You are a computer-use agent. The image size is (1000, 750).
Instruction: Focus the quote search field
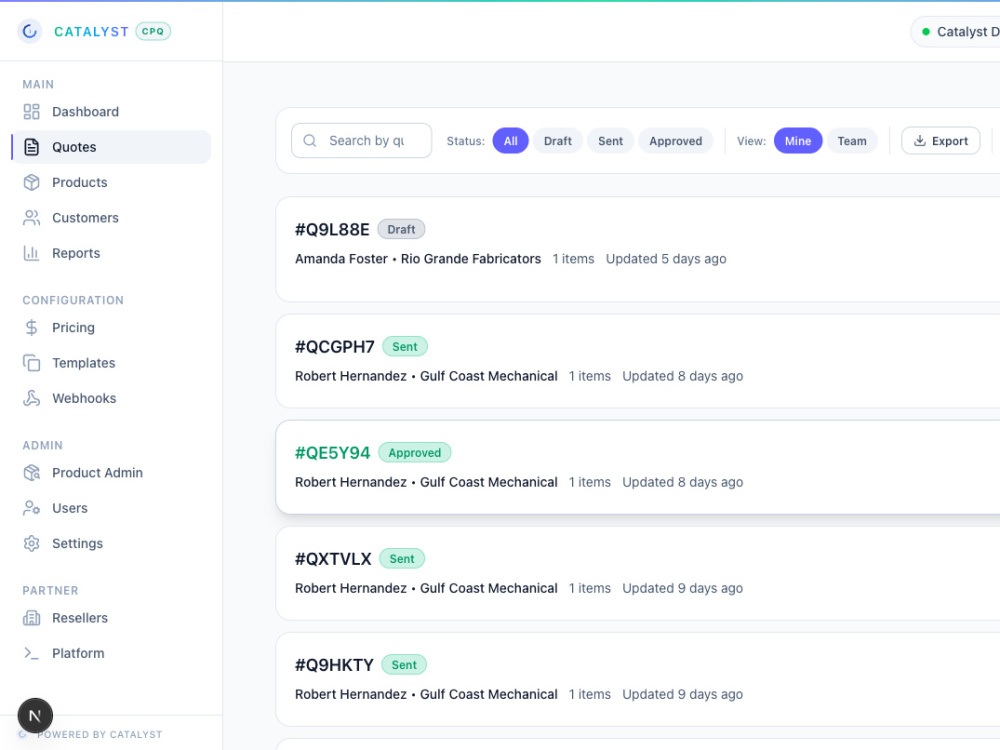(x=362, y=140)
